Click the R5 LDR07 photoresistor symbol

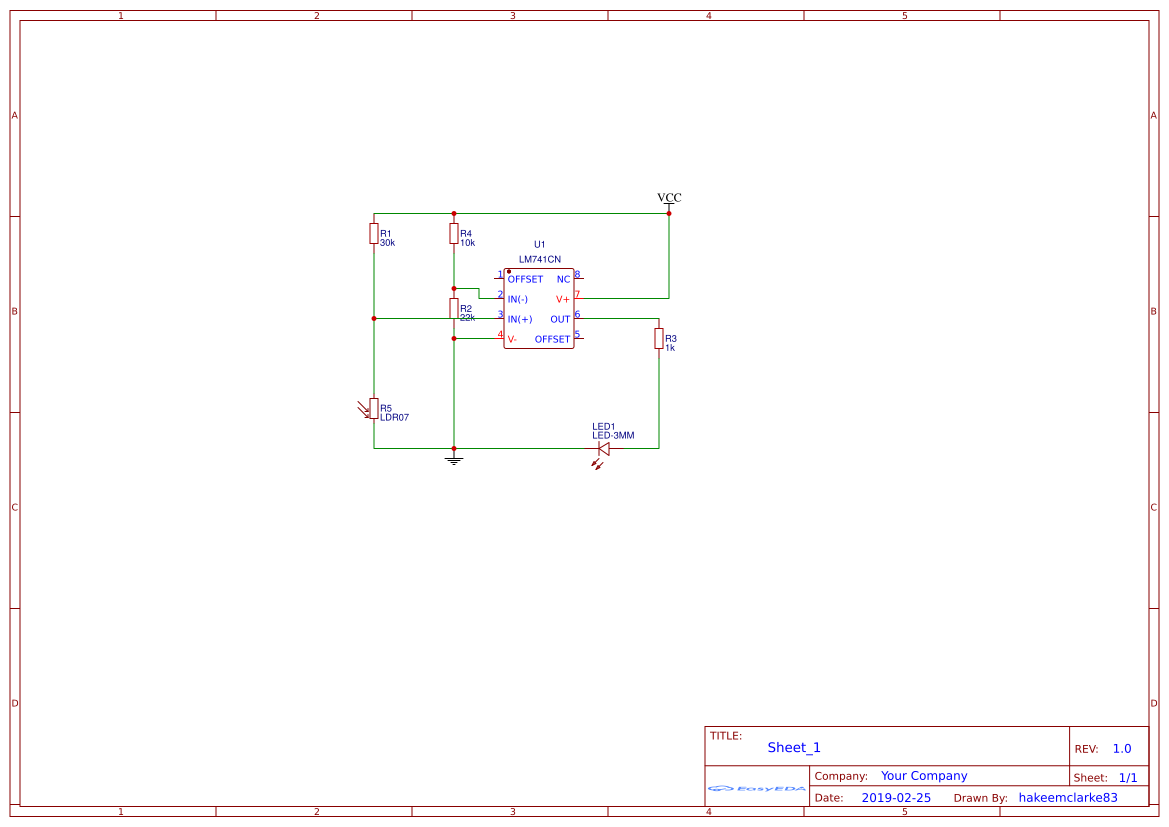(372, 408)
